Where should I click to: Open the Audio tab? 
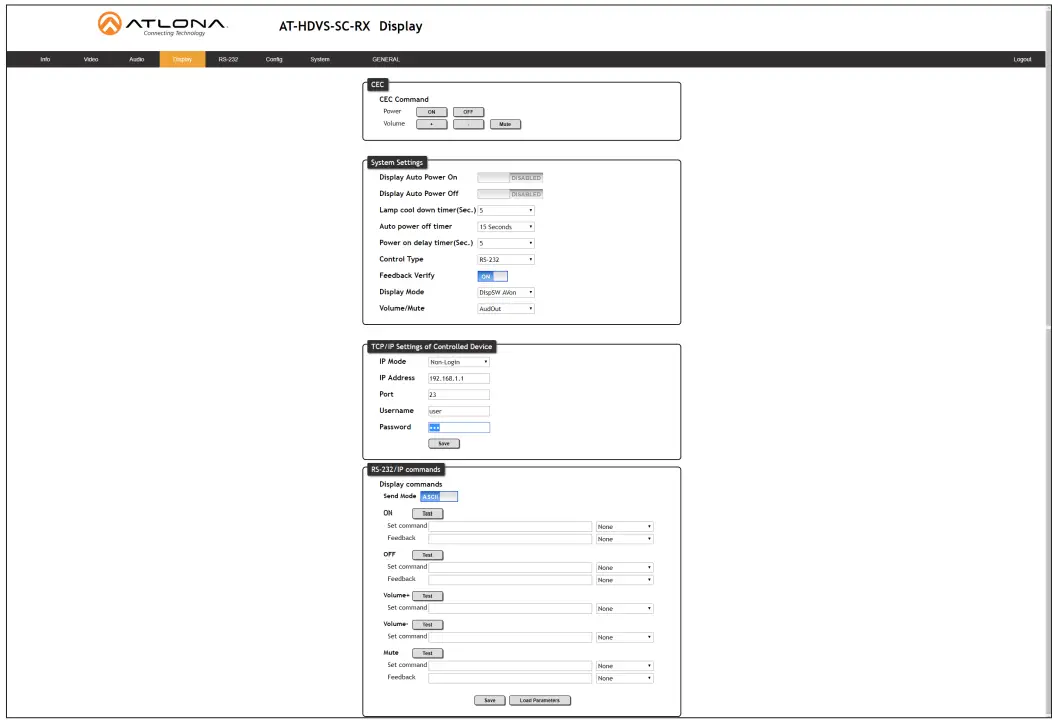pyautogui.click(x=137, y=59)
